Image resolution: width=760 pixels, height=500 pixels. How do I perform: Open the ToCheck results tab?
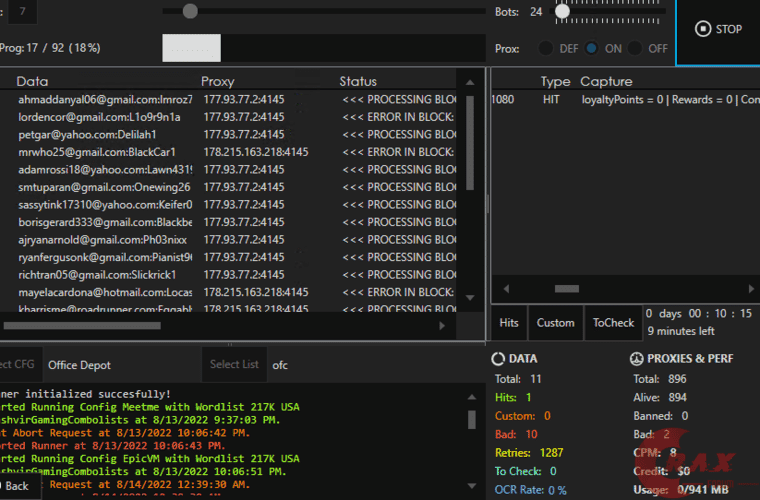click(613, 323)
